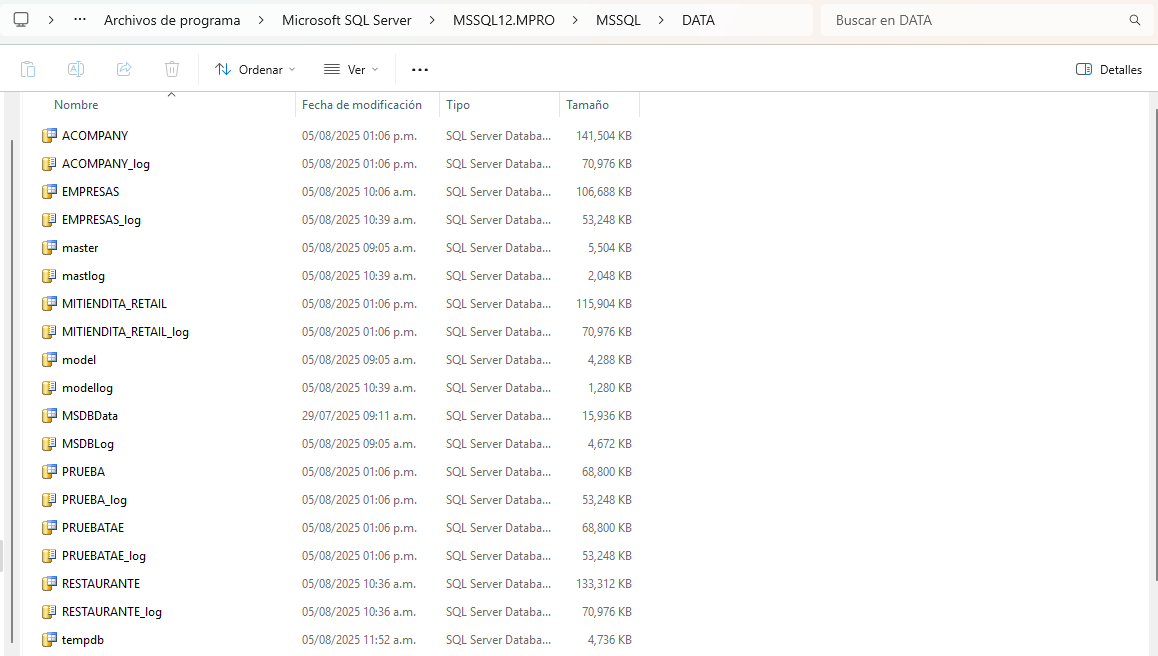Expand chevron after Microsoft SQL Server
Image resolution: width=1158 pixels, height=656 pixels.
pos(432,20)
